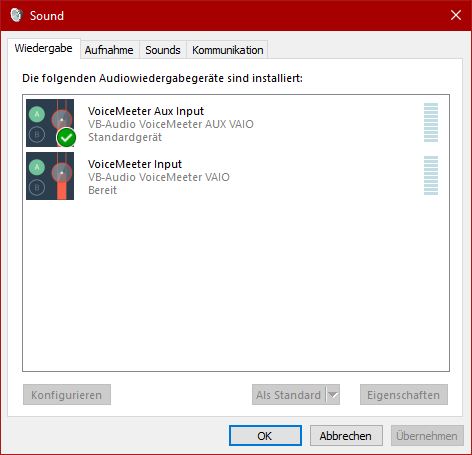Apply changes with Übernehmen
Image resolution: width=472 pixels, height=455 pixels.
[x=427, y=436]
